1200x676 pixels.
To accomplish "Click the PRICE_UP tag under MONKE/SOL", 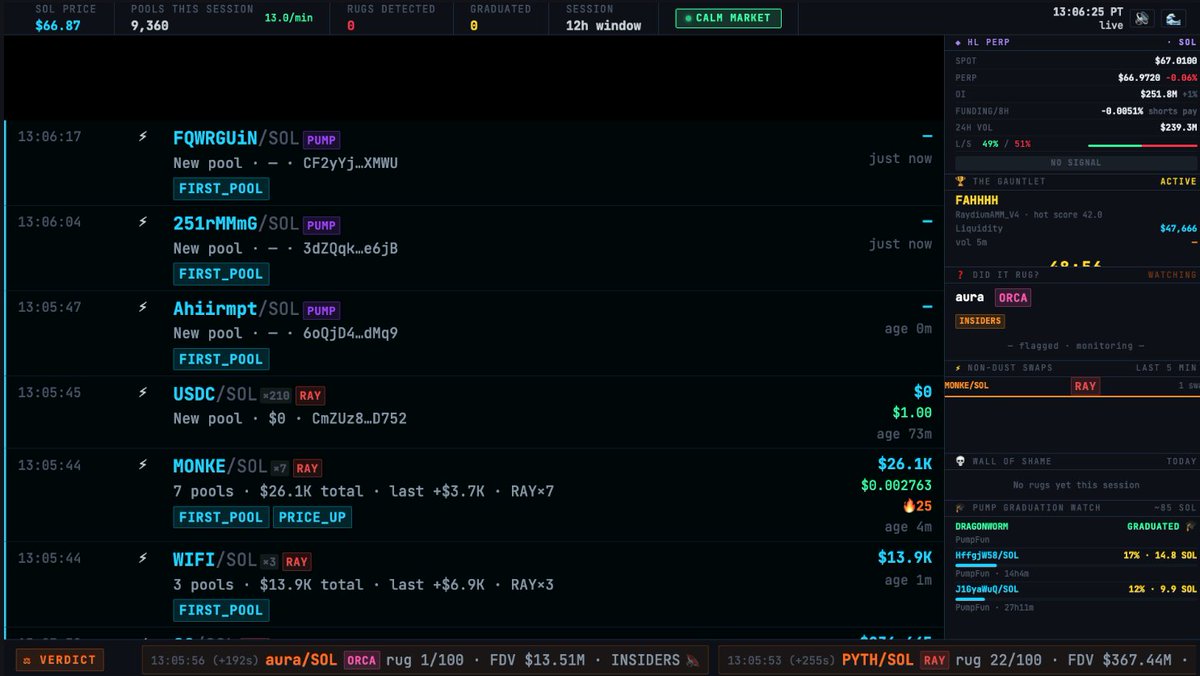I will click(x=312, y=517).
